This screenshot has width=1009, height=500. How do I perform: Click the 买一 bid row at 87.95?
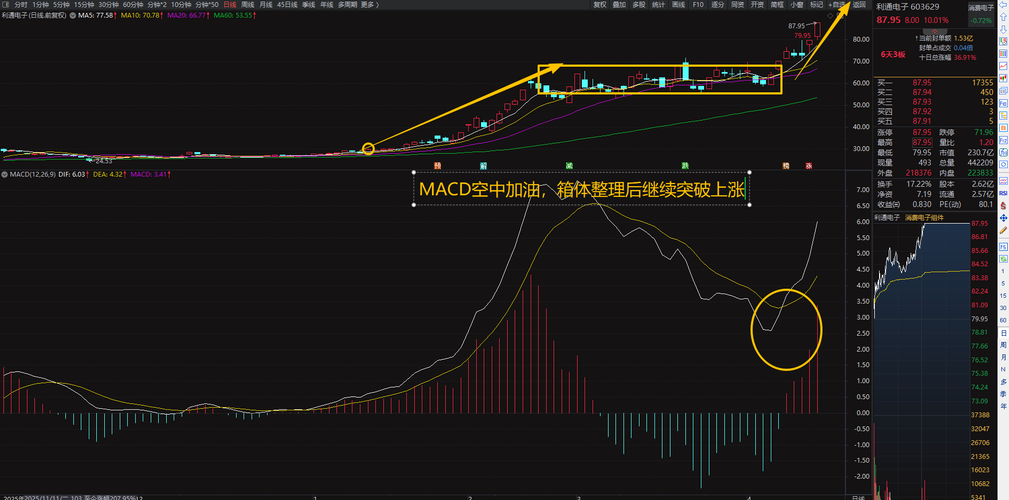click(933, 82)
